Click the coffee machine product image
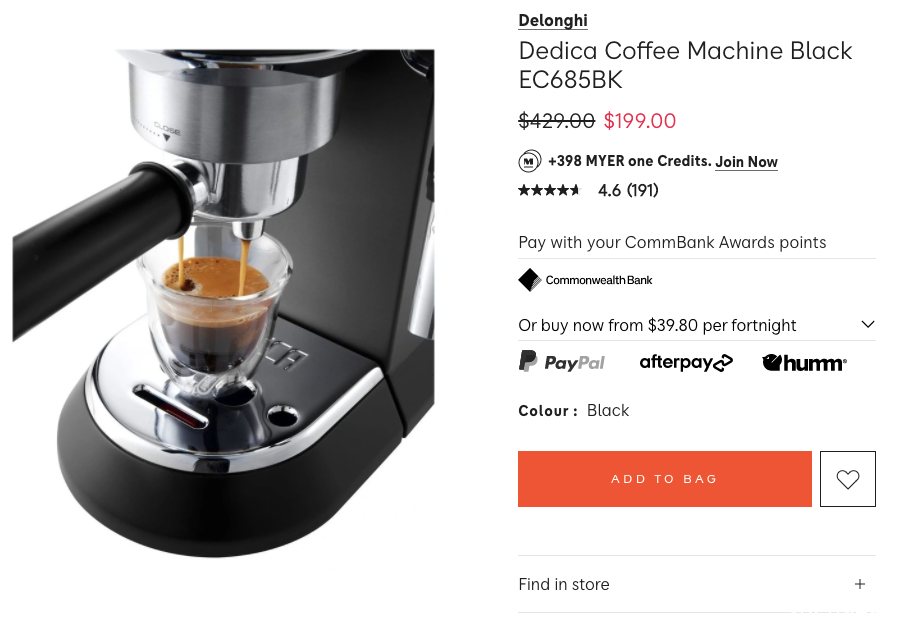The height and width of the screenshot is (617, 898). tap(223, 304)
